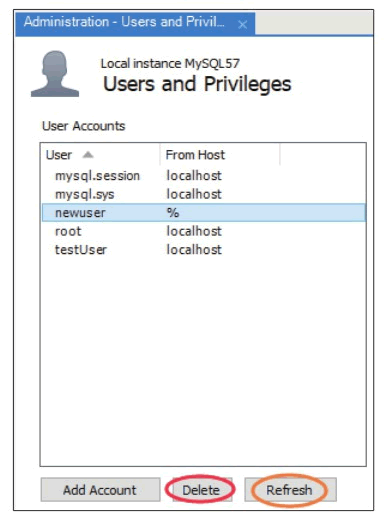This screenshot has width=388, height=520.
Task: Click the blank third column header
Action: click(323, 155)
